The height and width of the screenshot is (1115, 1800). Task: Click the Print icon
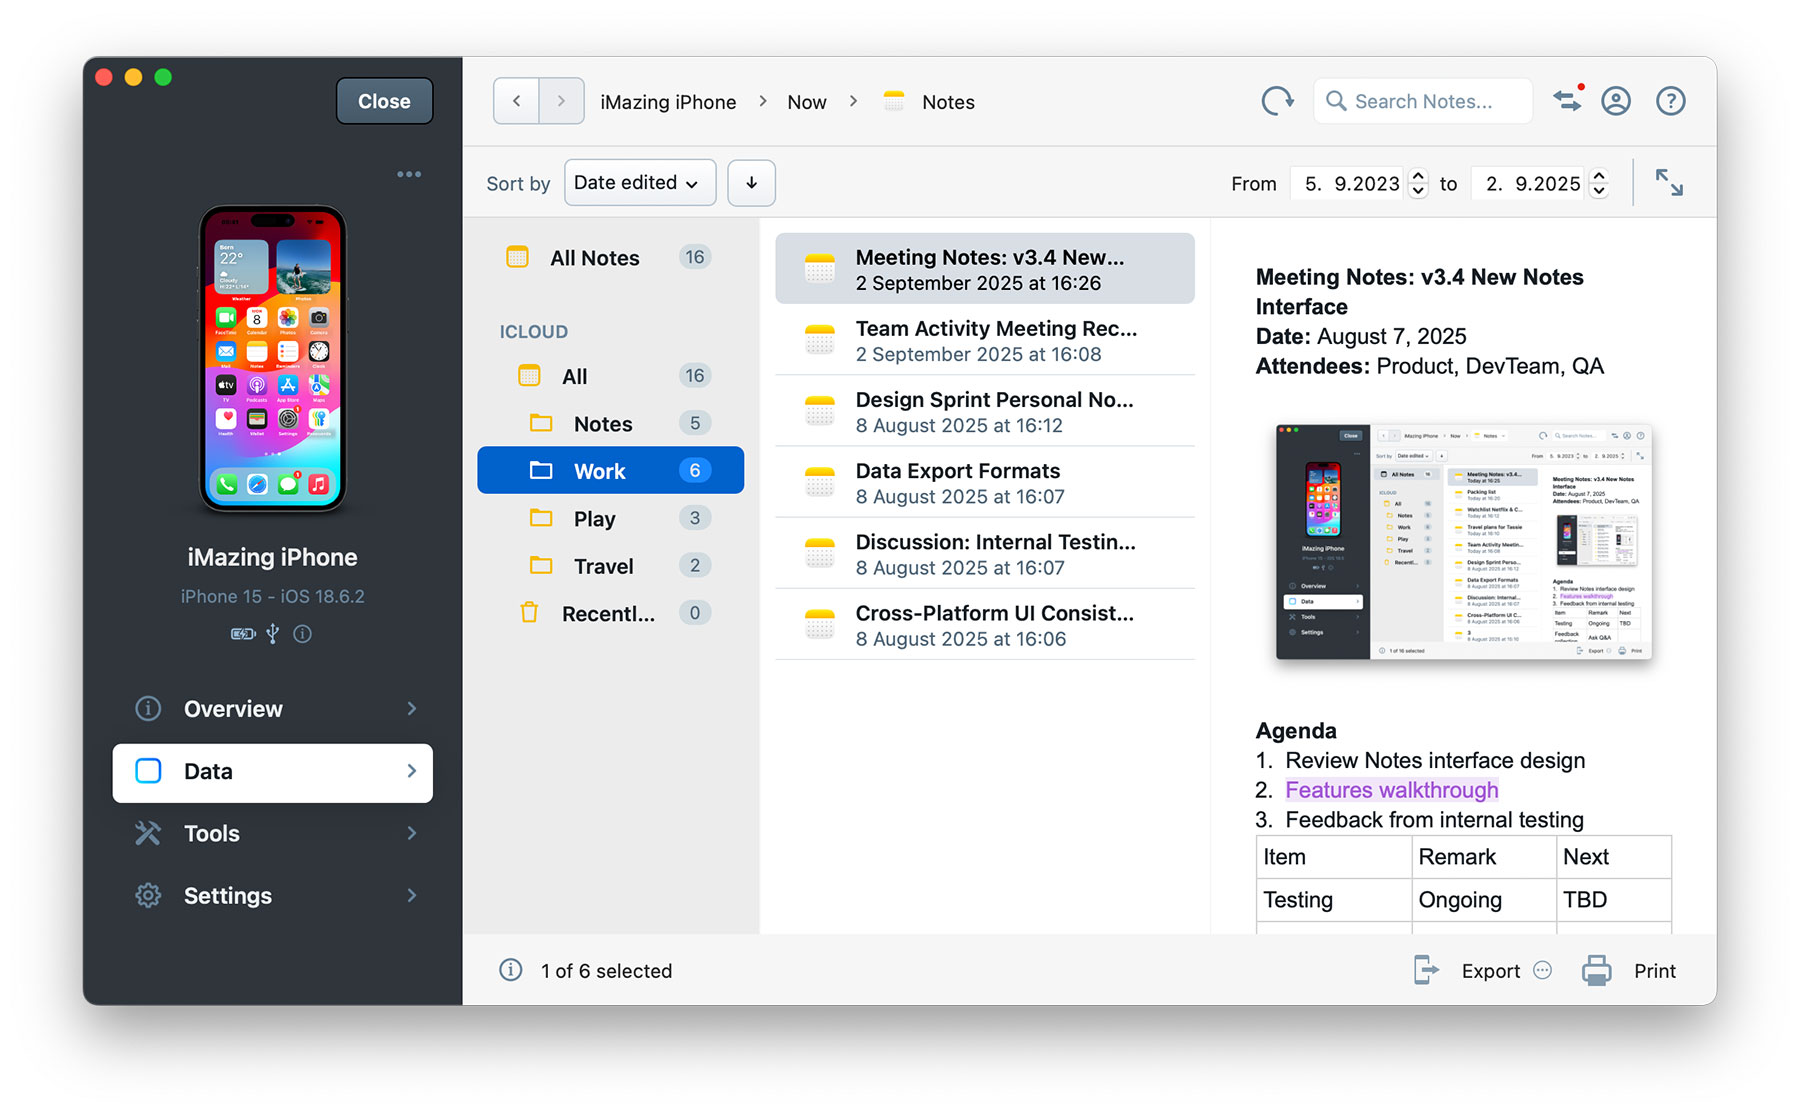tap(1597, 971)
